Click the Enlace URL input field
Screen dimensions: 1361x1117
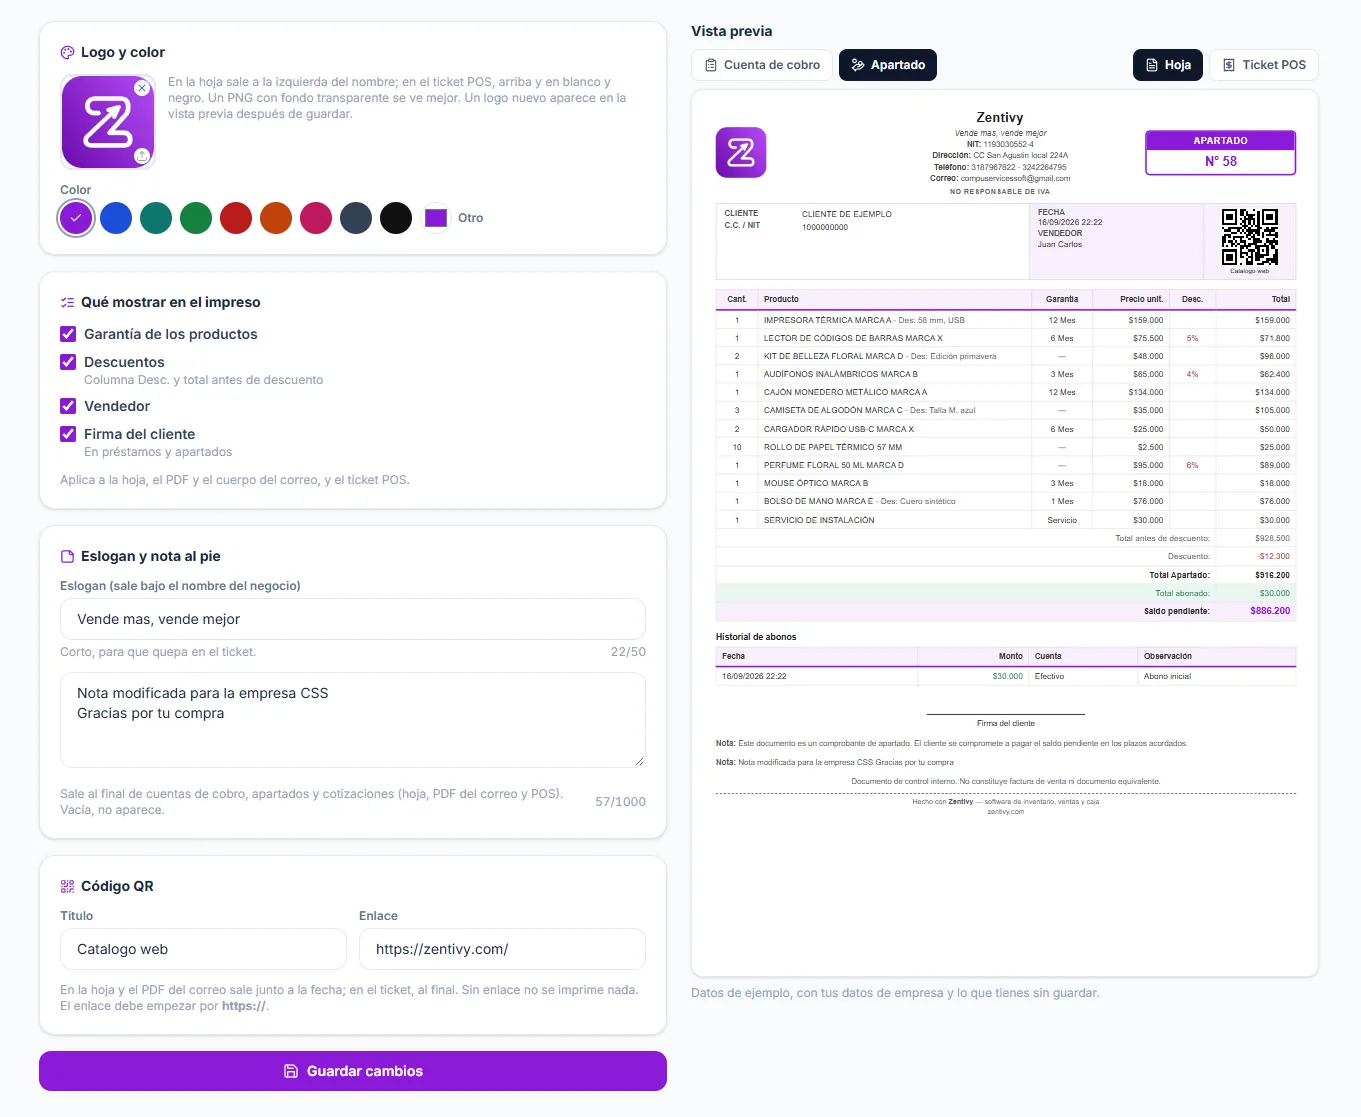click(x=502, y=949)
